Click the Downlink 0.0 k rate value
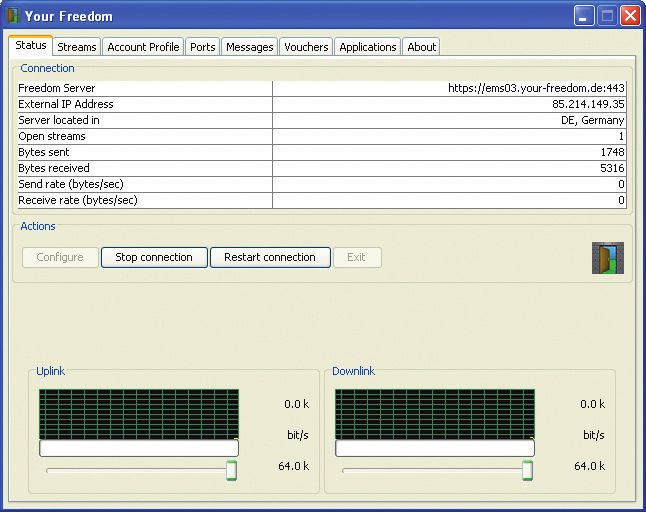Viewport: 646px width, 512px height. pos(592,404)
